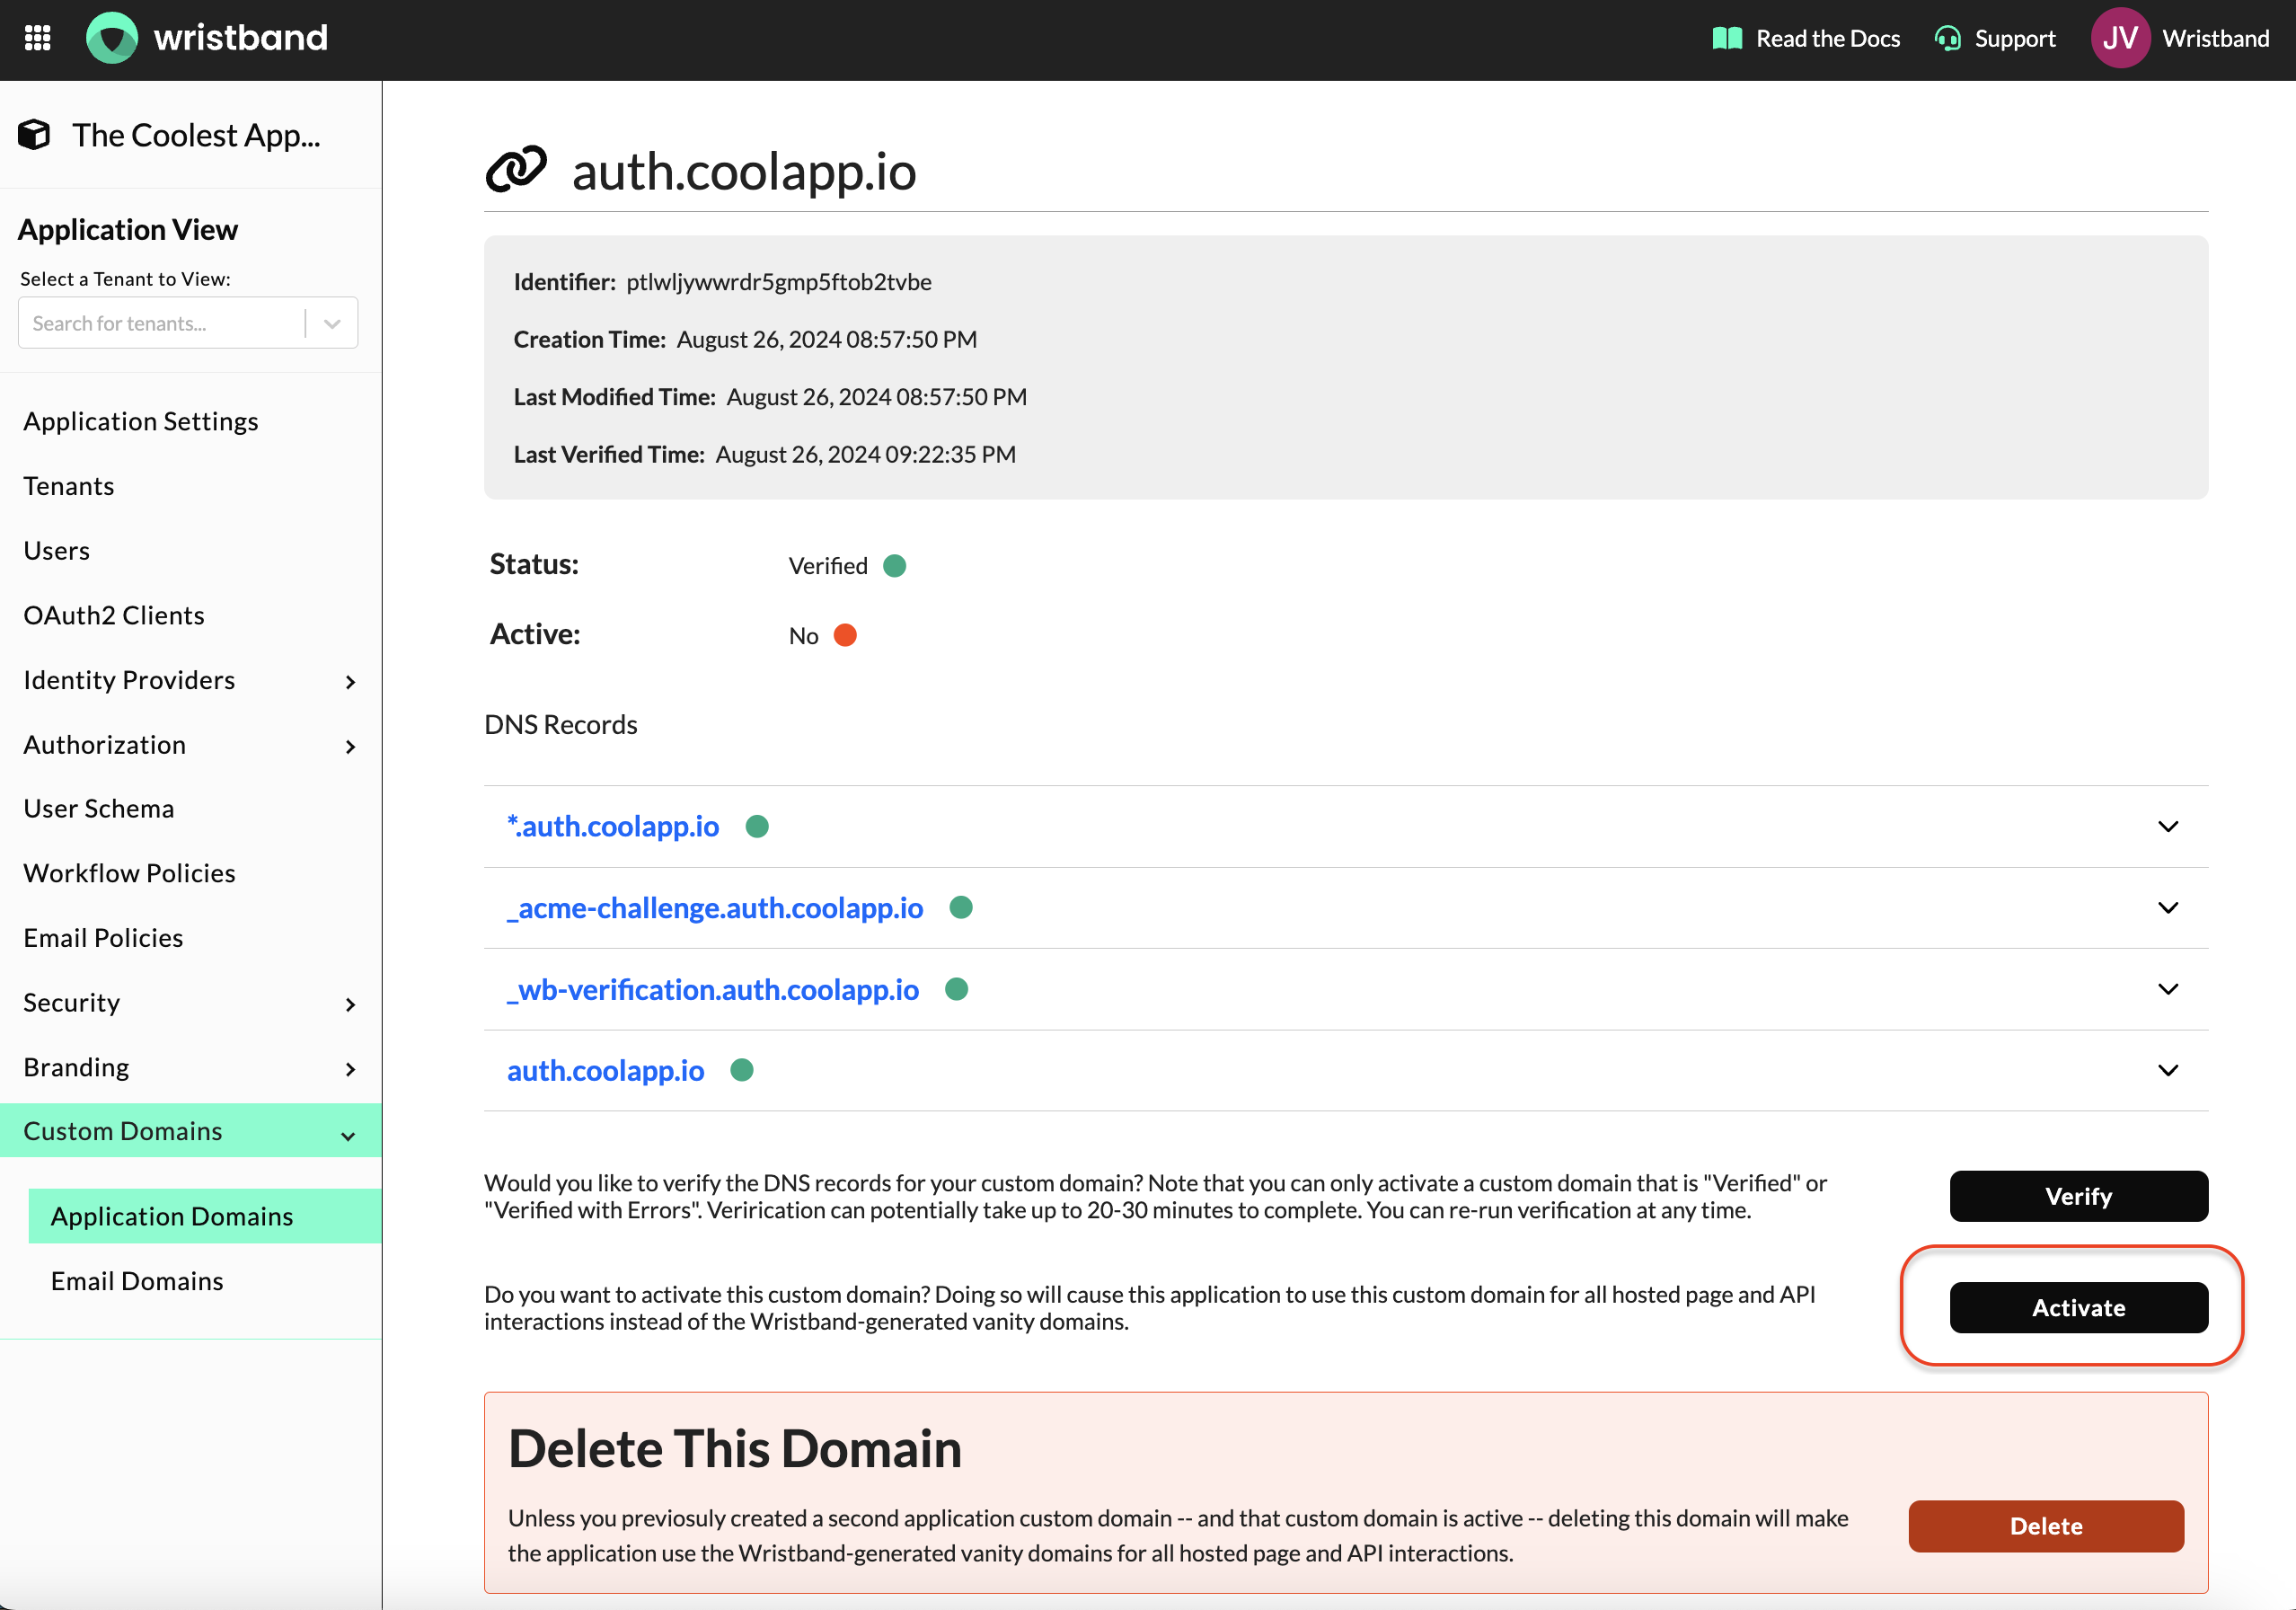
Task: Expand Authorization submenu arrow
Action: [x=350, y=747]
